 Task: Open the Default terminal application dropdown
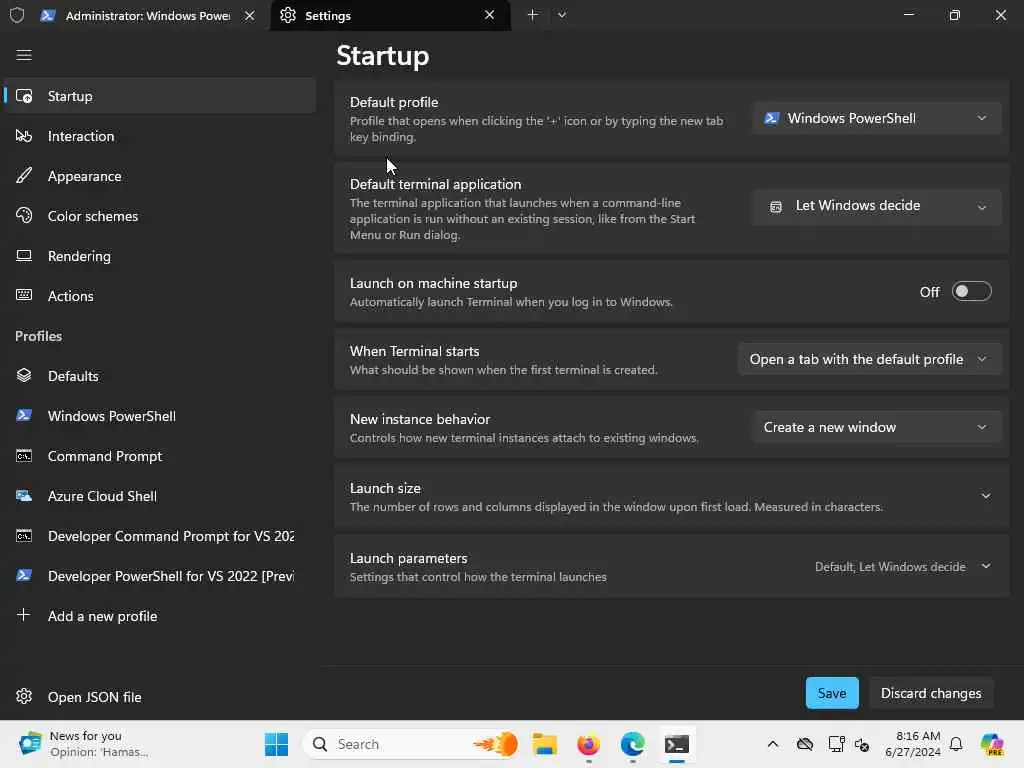876,206
